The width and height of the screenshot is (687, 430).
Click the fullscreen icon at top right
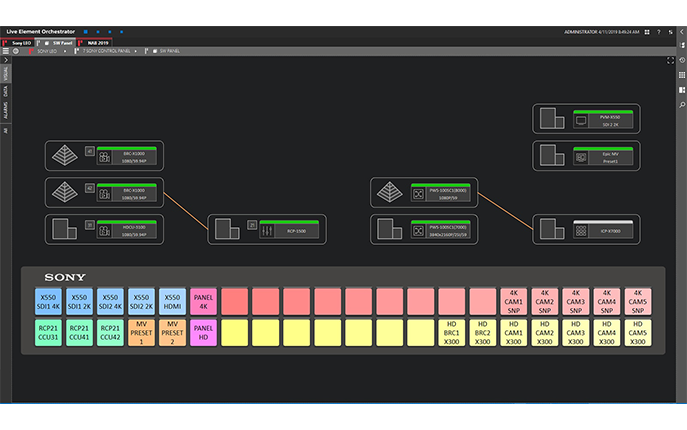670,61
